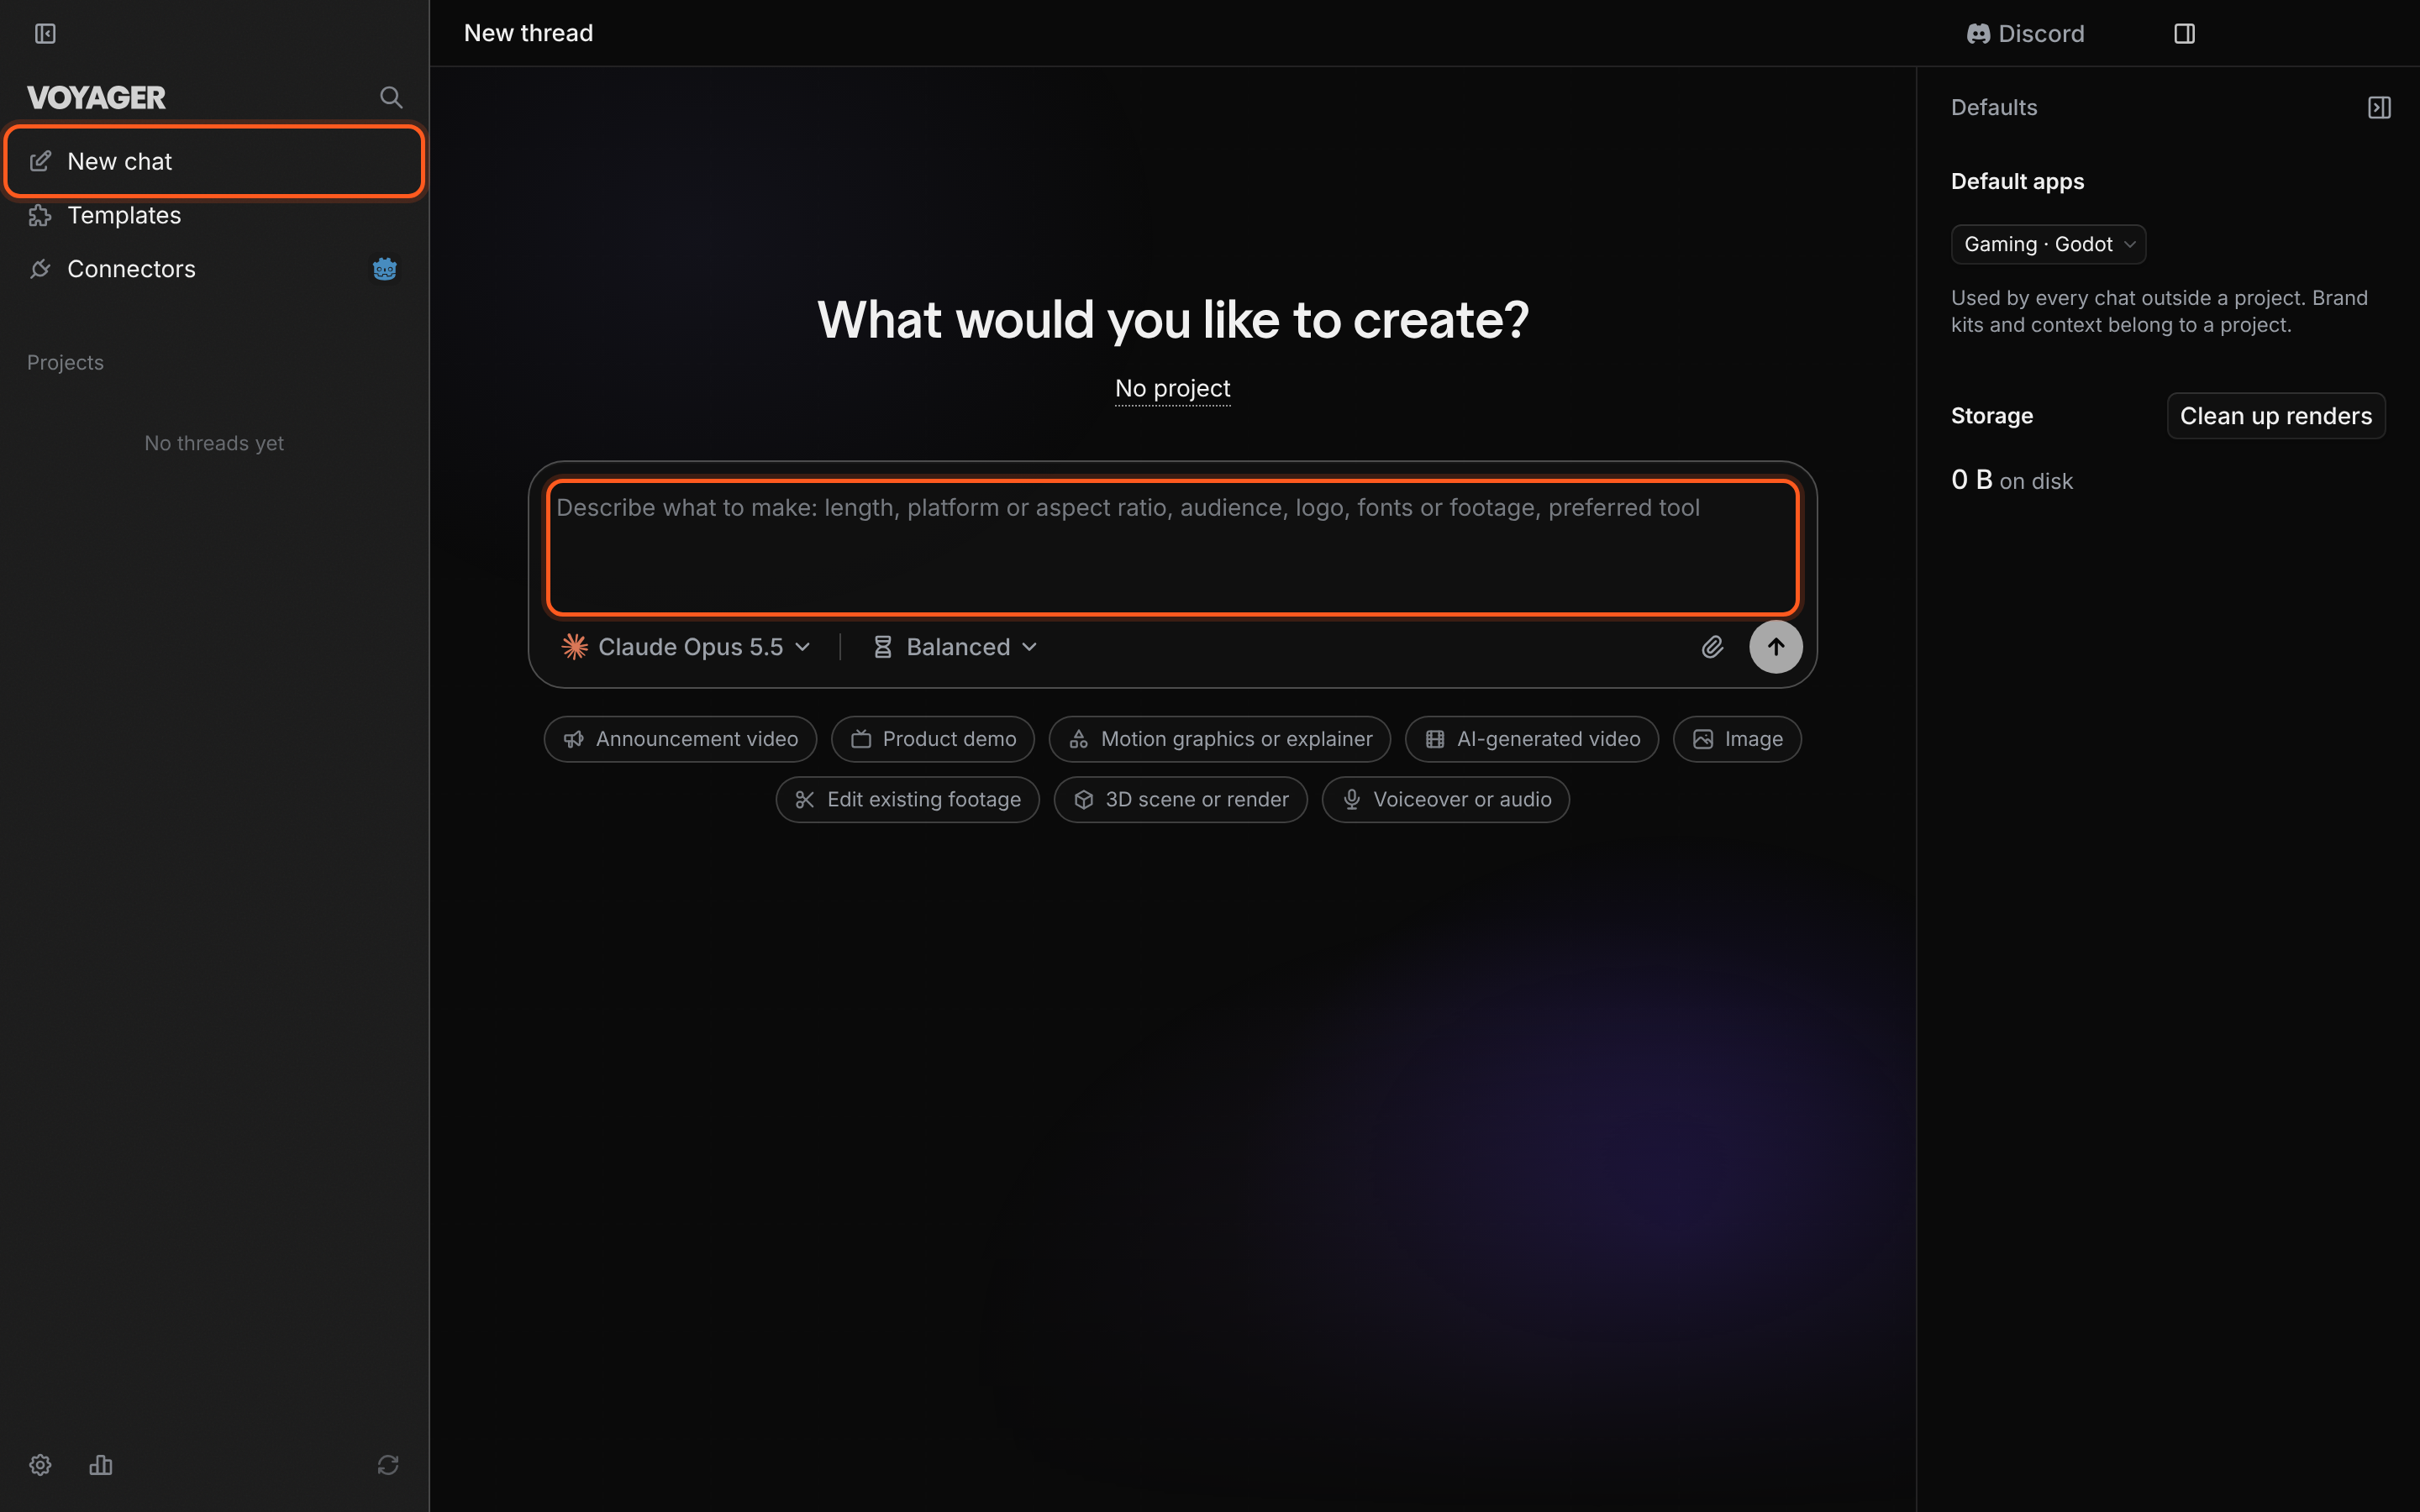The image size is (2420, 1512).
Task: Open the Claude Opus 5.5 model dropdown
Action: point(686,647)
